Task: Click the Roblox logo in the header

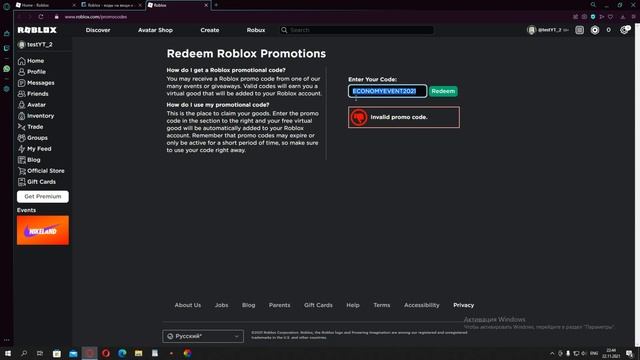Action: click(37, 30)
